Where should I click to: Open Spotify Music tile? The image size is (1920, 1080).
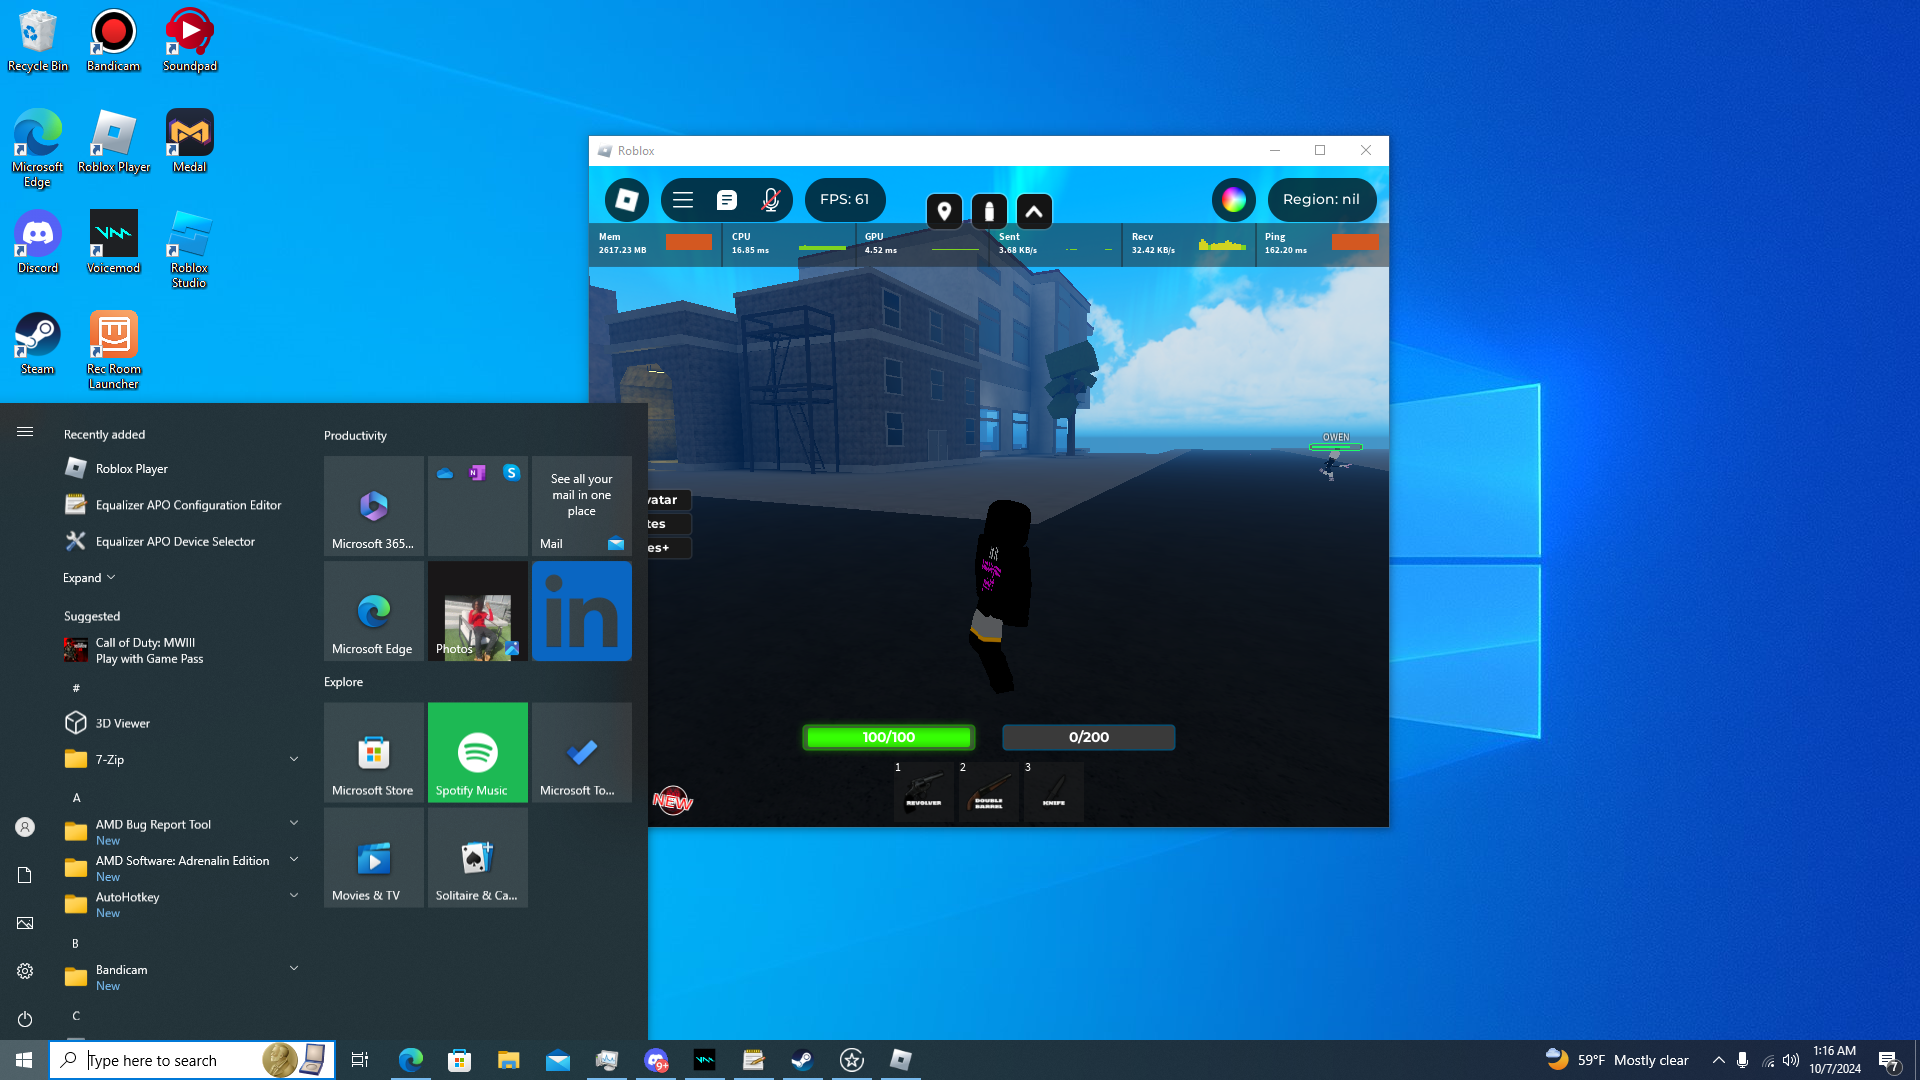(478, 752)
